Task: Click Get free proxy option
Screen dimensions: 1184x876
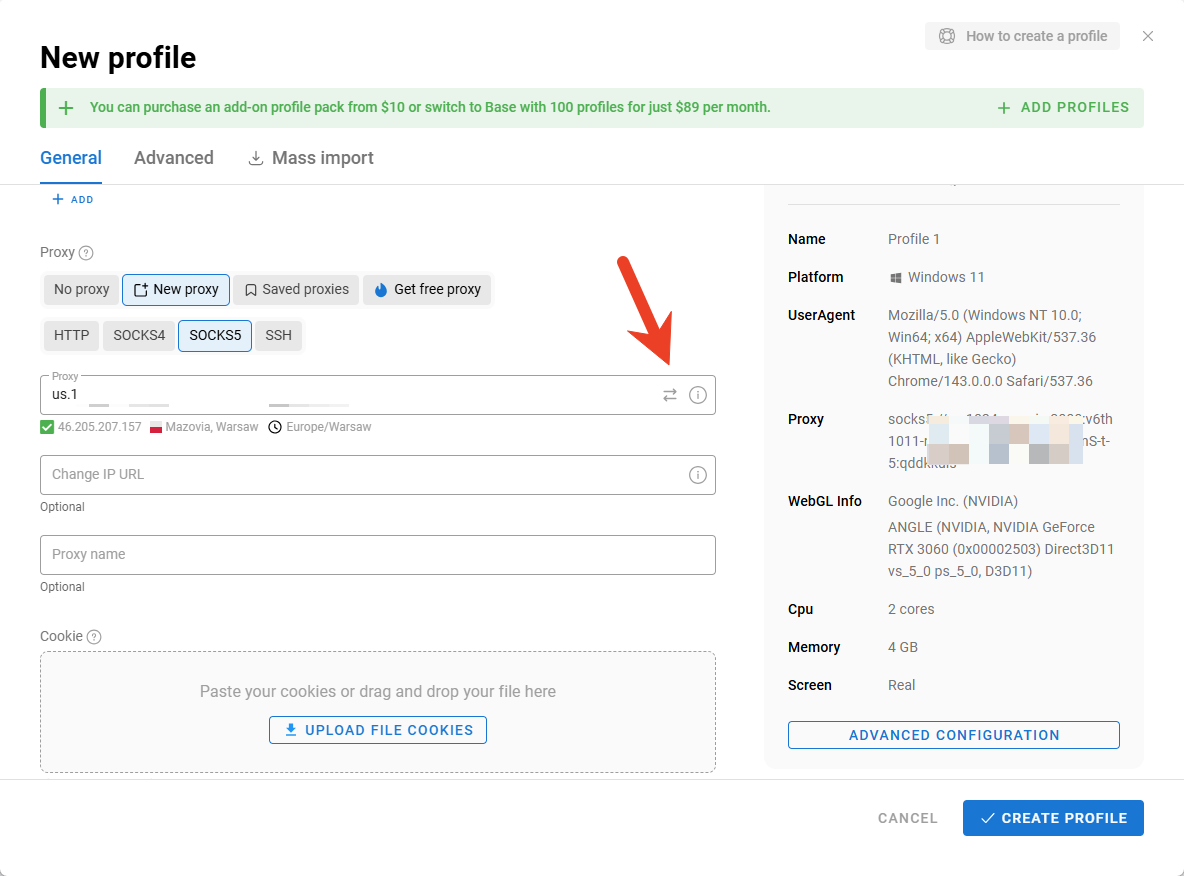Action: coord(427,290)
